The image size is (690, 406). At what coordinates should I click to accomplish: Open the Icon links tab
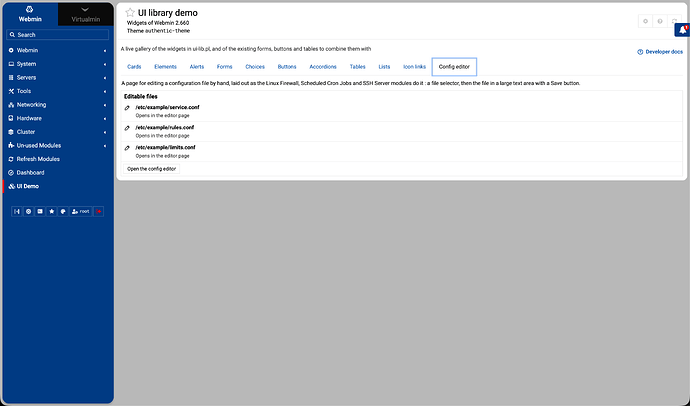415,67
